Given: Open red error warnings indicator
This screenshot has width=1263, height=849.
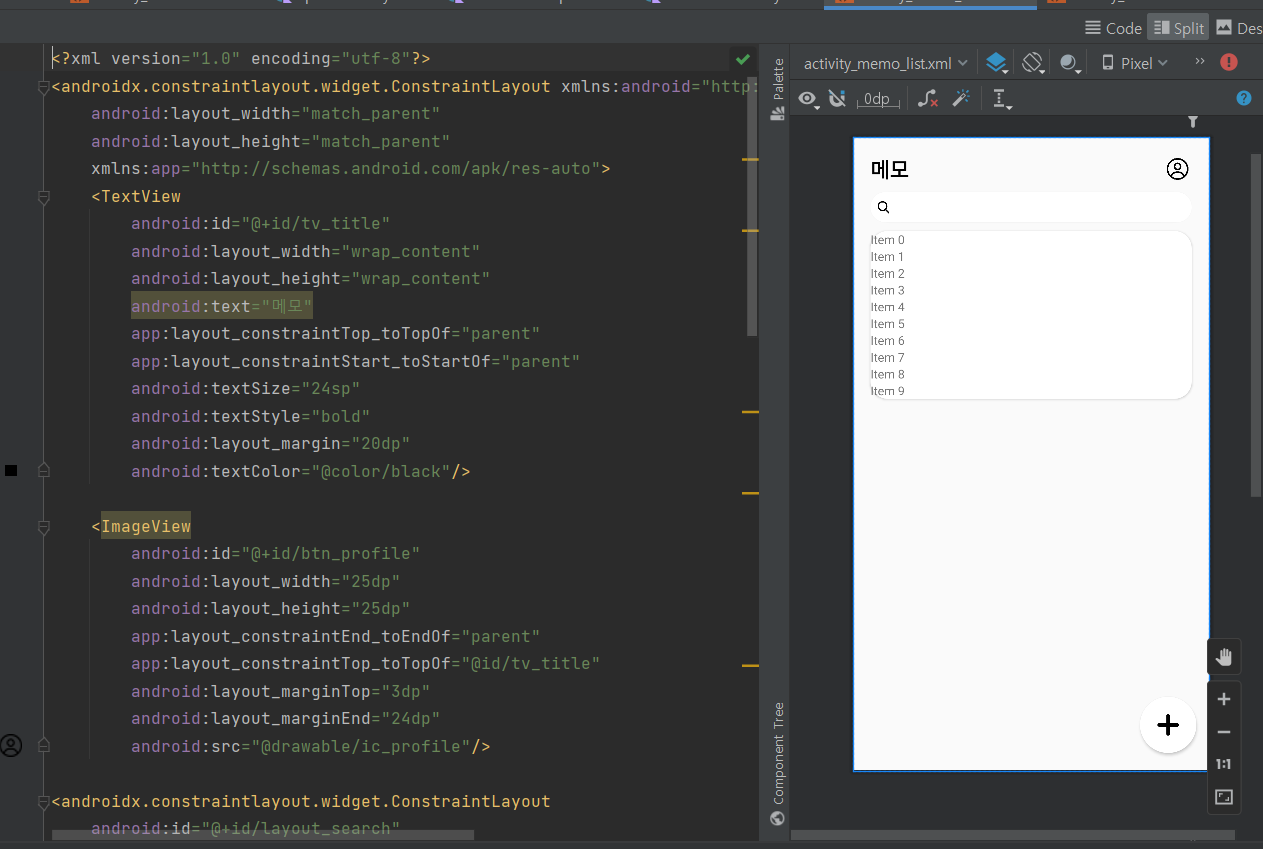Looking at the screenshot, I should click(x=1229, y=62).
